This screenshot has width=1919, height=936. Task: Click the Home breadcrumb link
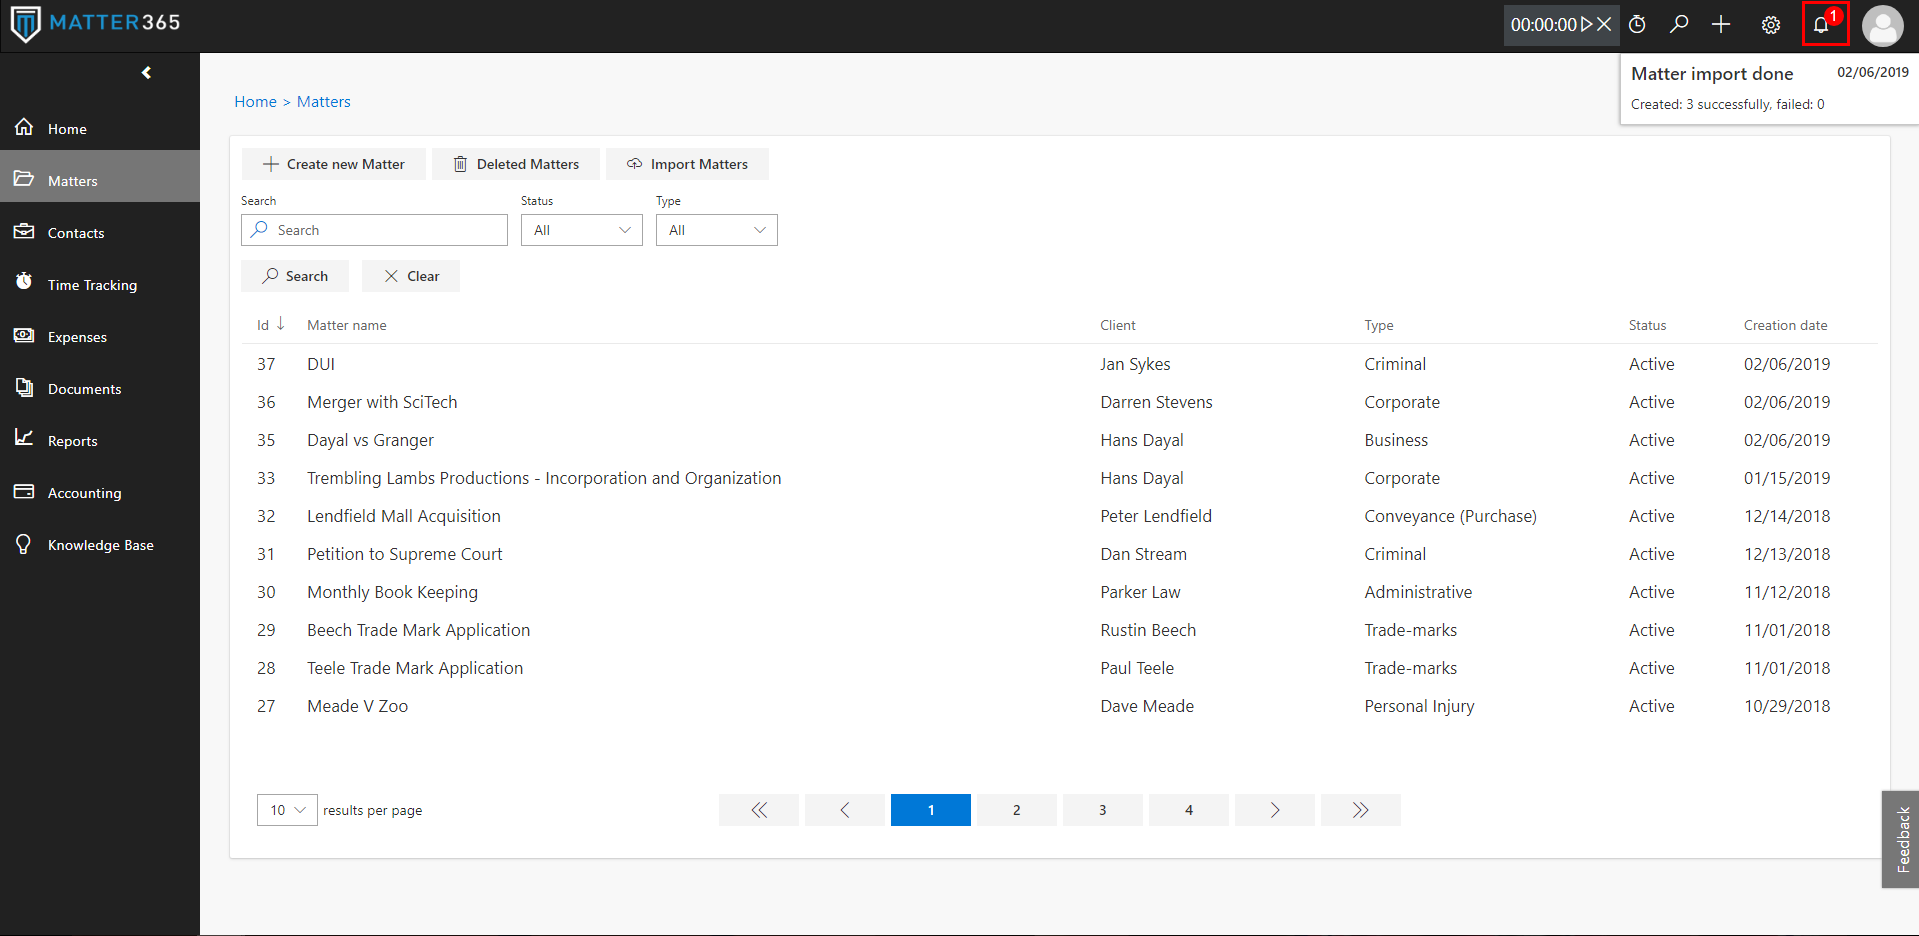(x=255, y=102)
